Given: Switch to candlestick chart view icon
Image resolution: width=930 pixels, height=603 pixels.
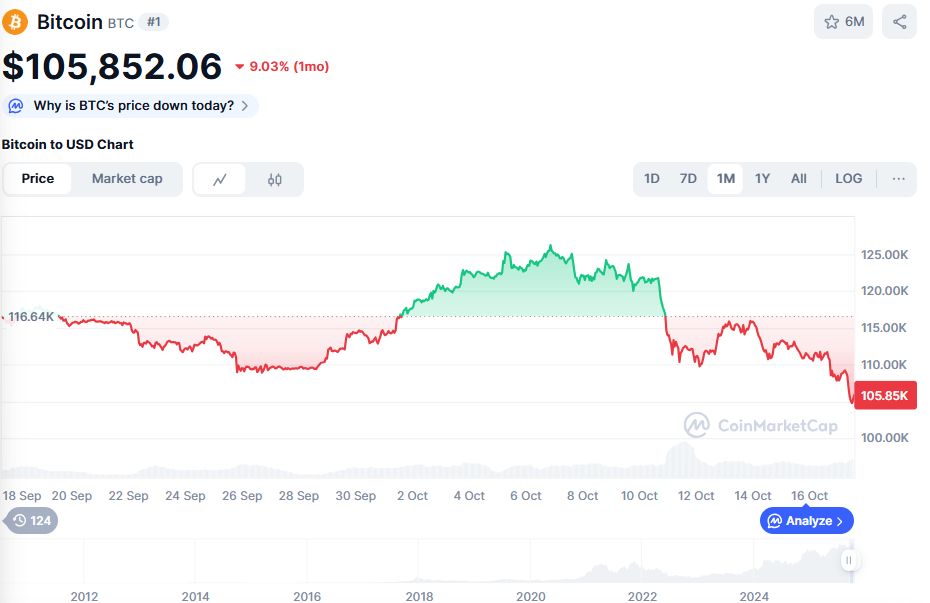Looking at the screenshot, I should (274, 179).
